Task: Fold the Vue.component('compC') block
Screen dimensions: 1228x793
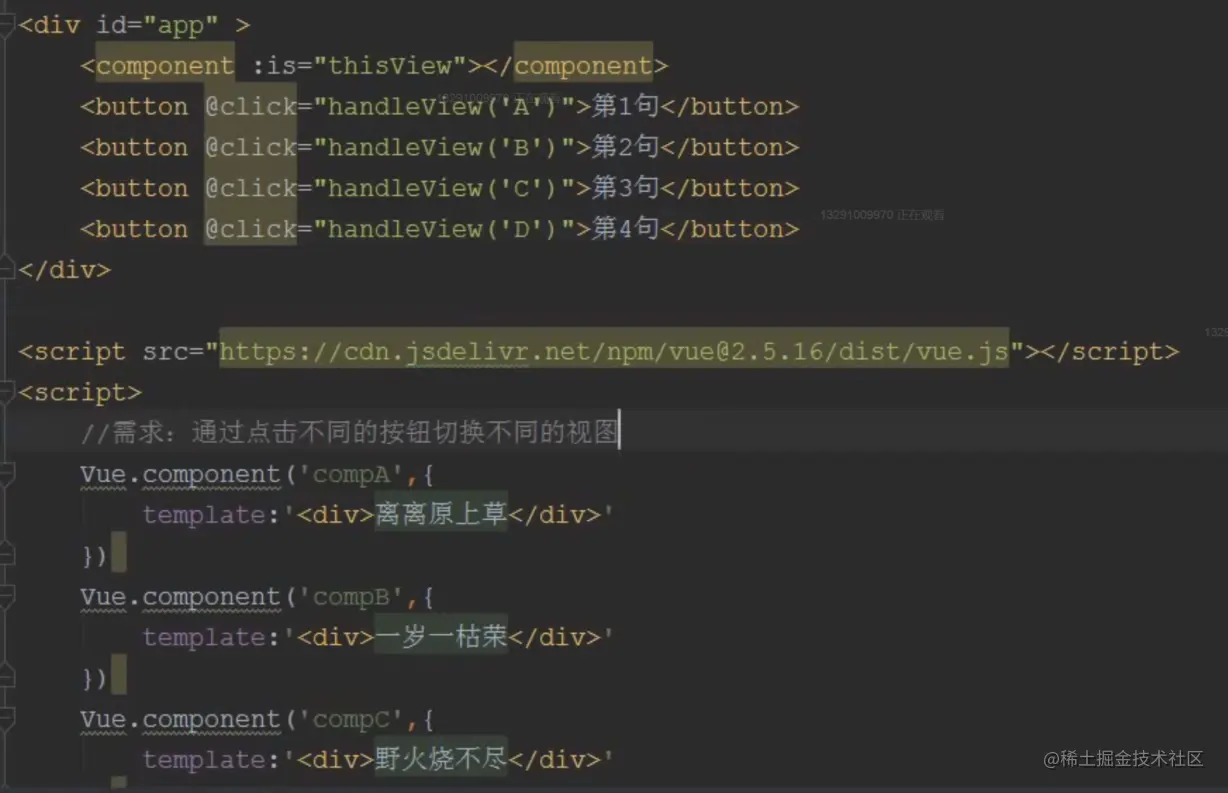Action: click(x=7, y=720)
